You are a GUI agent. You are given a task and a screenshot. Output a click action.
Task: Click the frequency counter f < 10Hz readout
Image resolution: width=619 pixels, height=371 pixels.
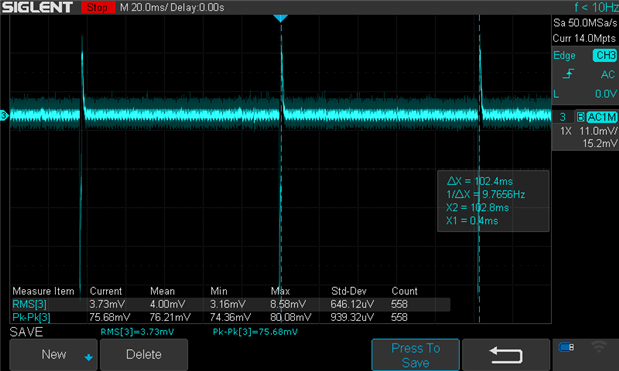tap(596, 7)
